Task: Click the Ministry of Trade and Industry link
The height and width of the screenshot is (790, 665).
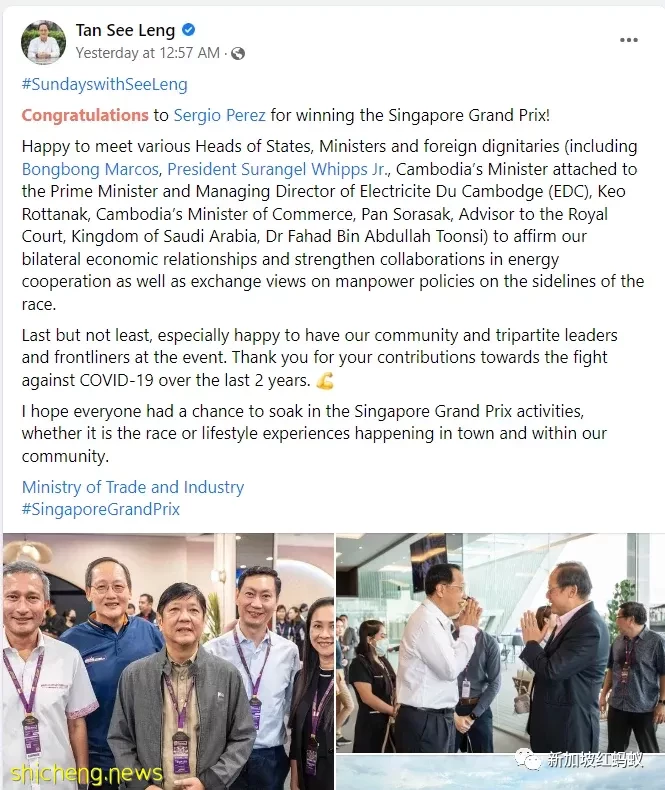Action: (133, 487)
